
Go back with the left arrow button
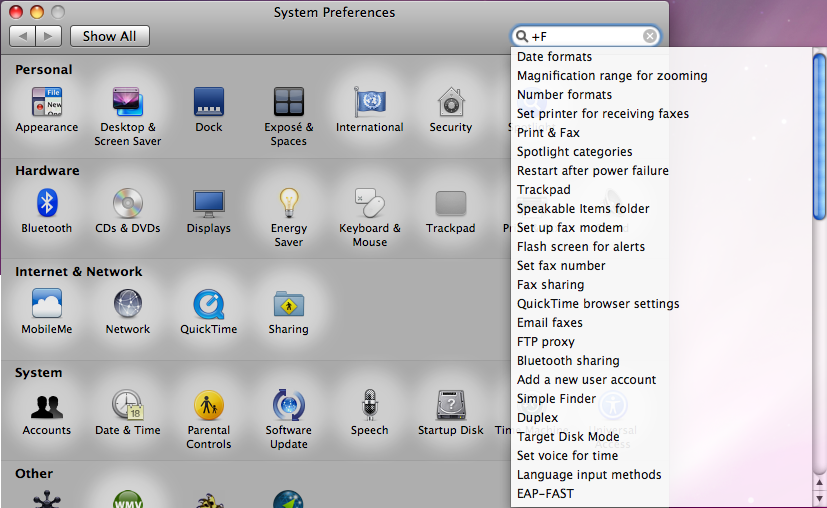pos(23,36)
